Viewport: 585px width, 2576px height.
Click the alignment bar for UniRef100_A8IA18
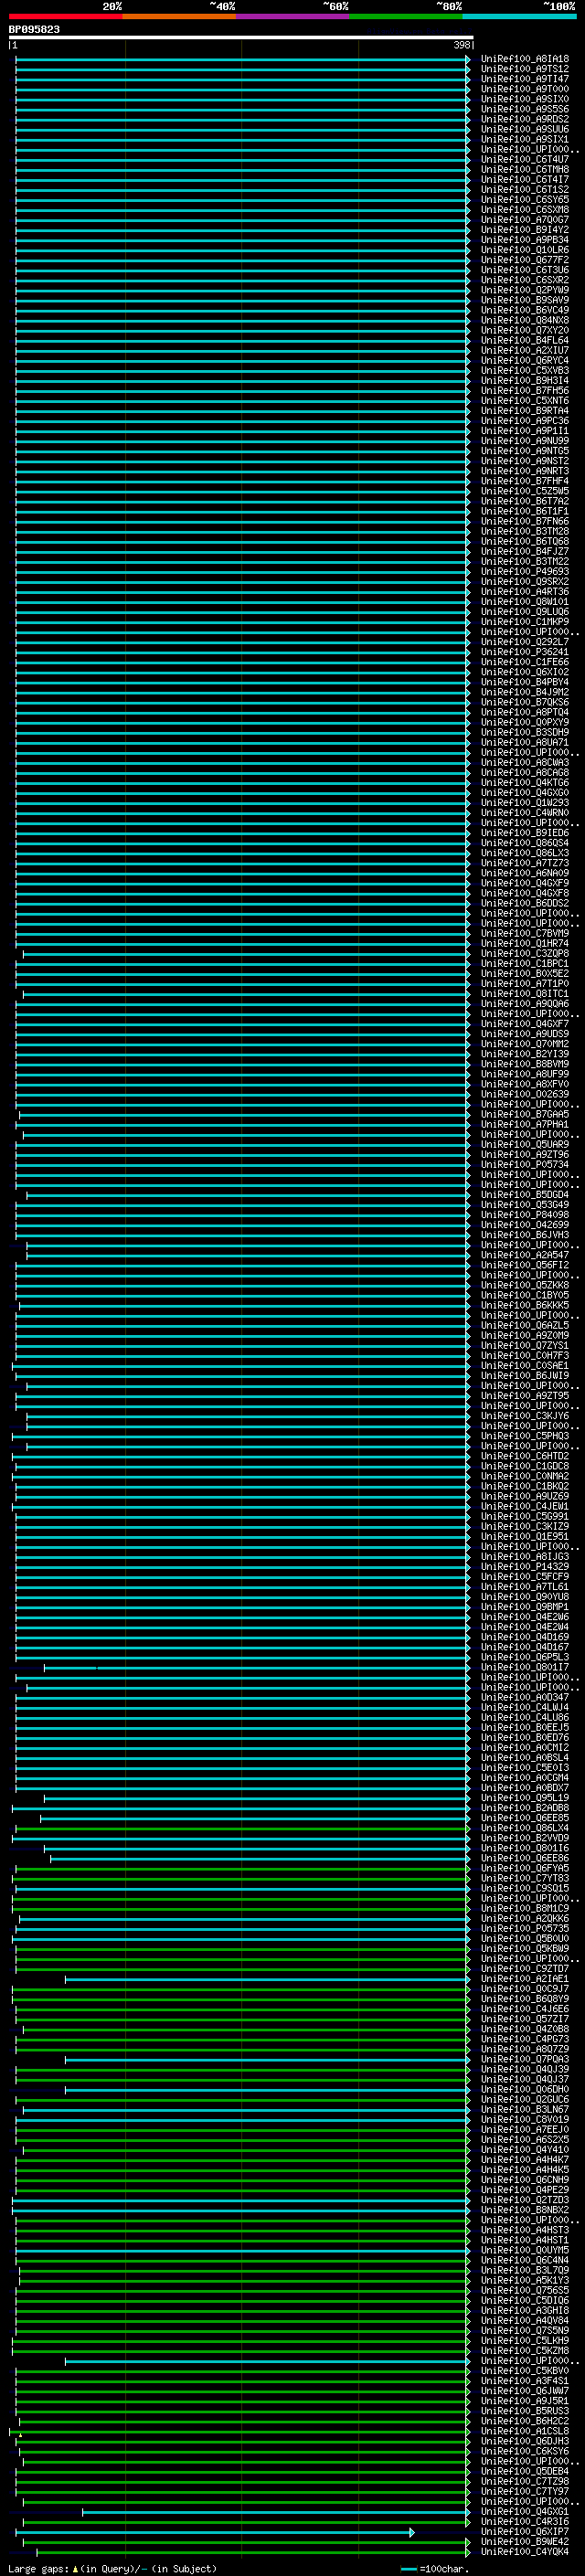(x=242, y=59)
